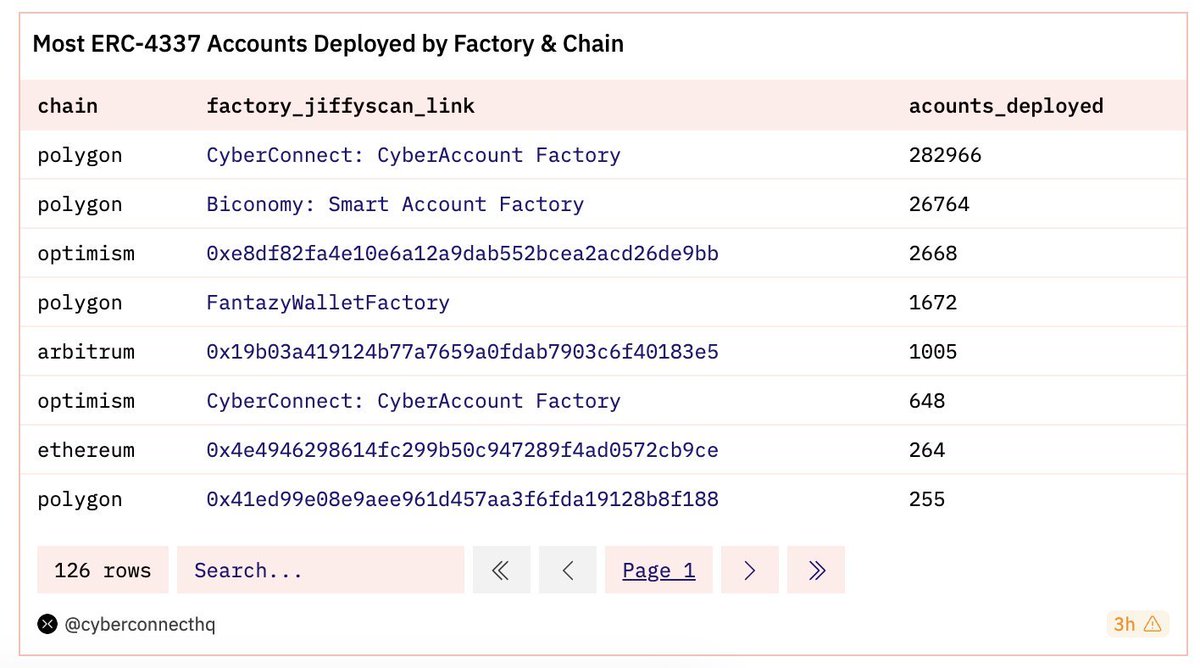Go to the next page arrow

750,570
